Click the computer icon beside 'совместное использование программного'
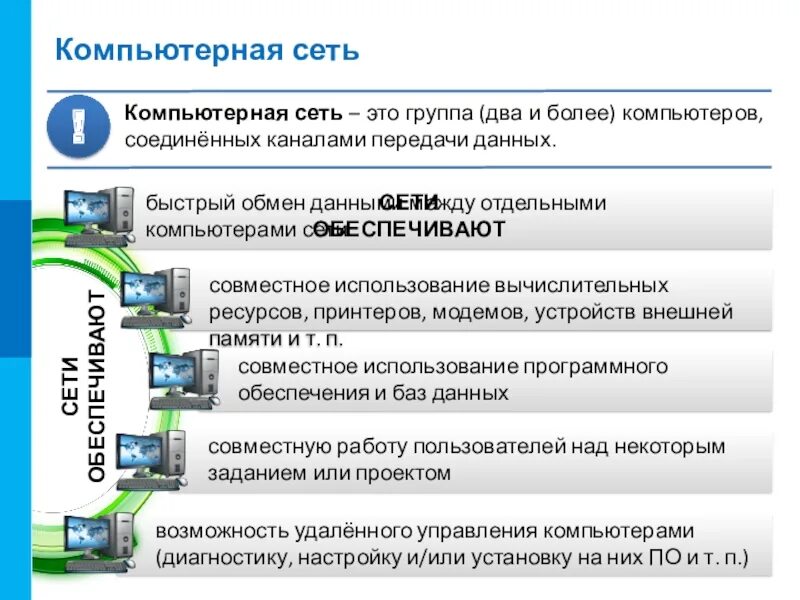This screenshot has width=800, height=600. tap(184, 379)
